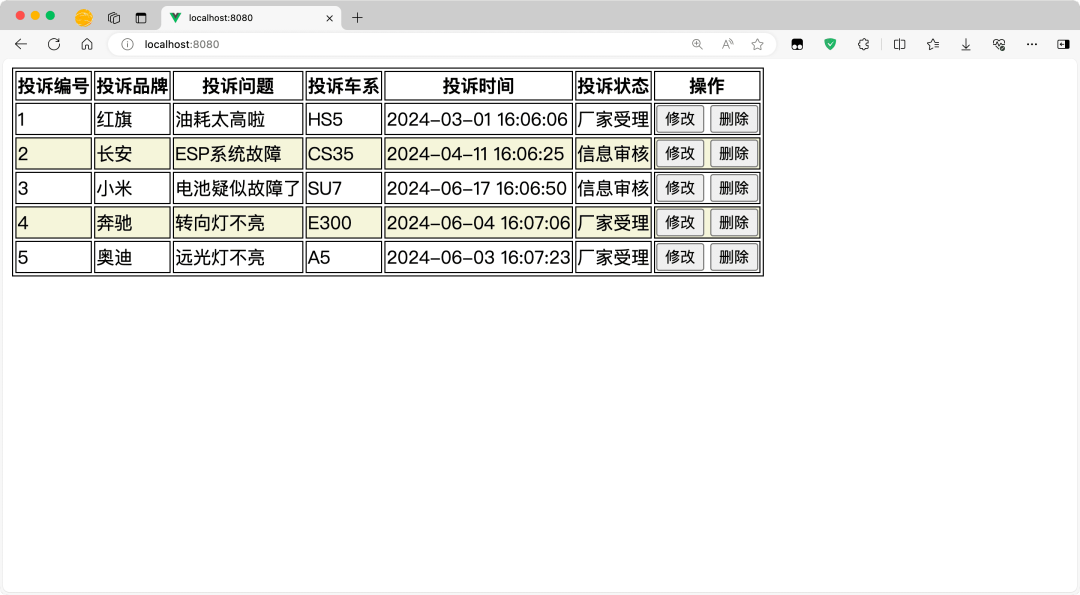Click the 操作 column header
Image resolution: width=1080 pixels, height=595 pixels.
(x=707, y=86)
